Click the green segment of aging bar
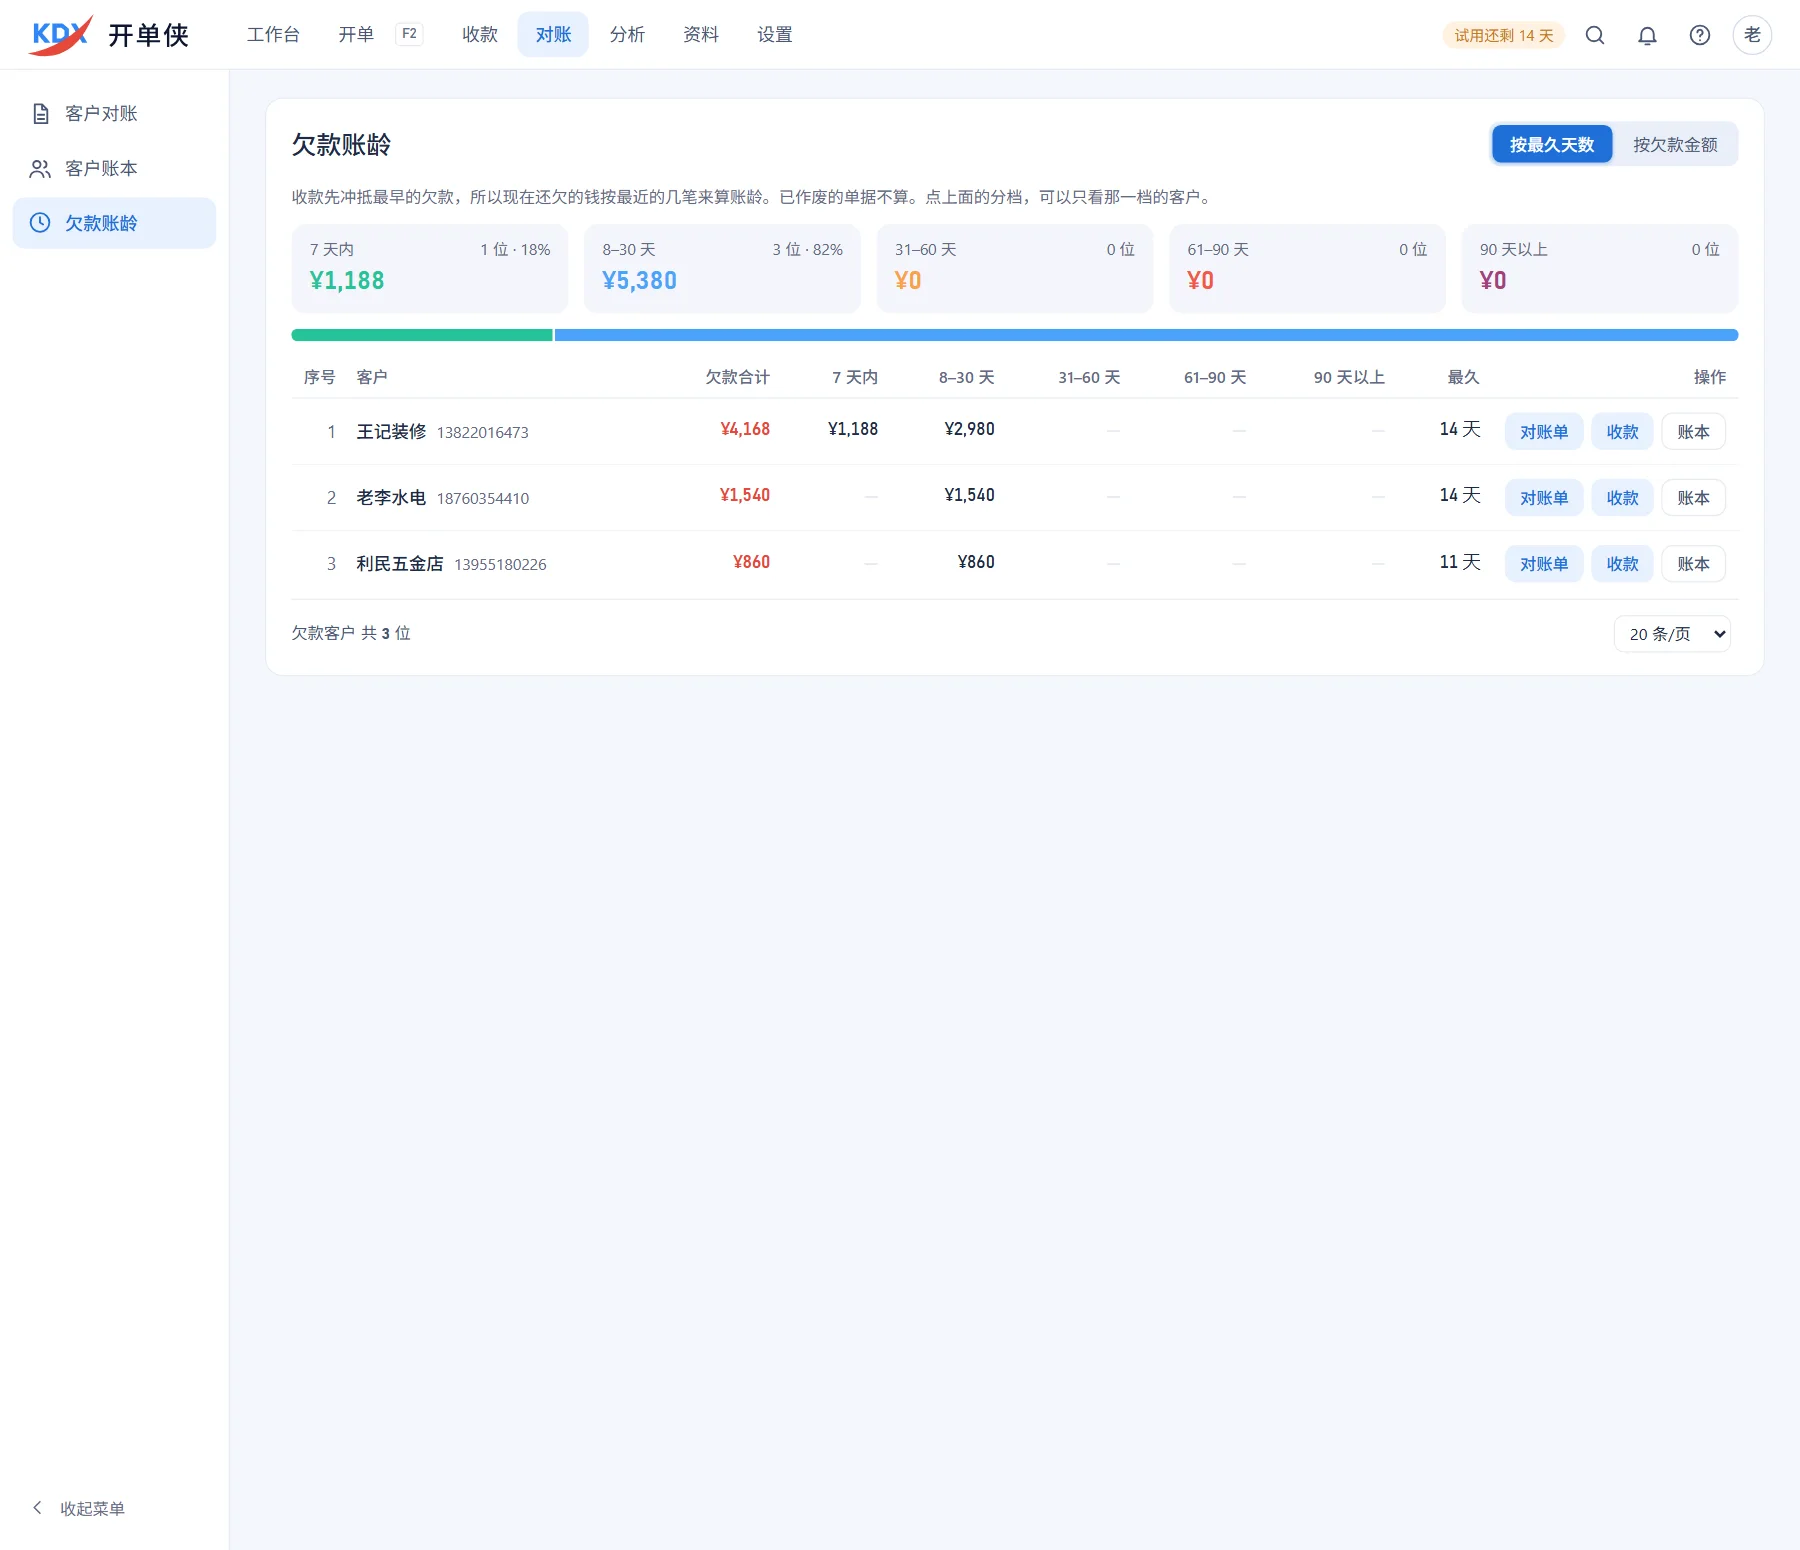Image resolution: width=1800 pixels, height=1550 pixels. click(422, 335)
